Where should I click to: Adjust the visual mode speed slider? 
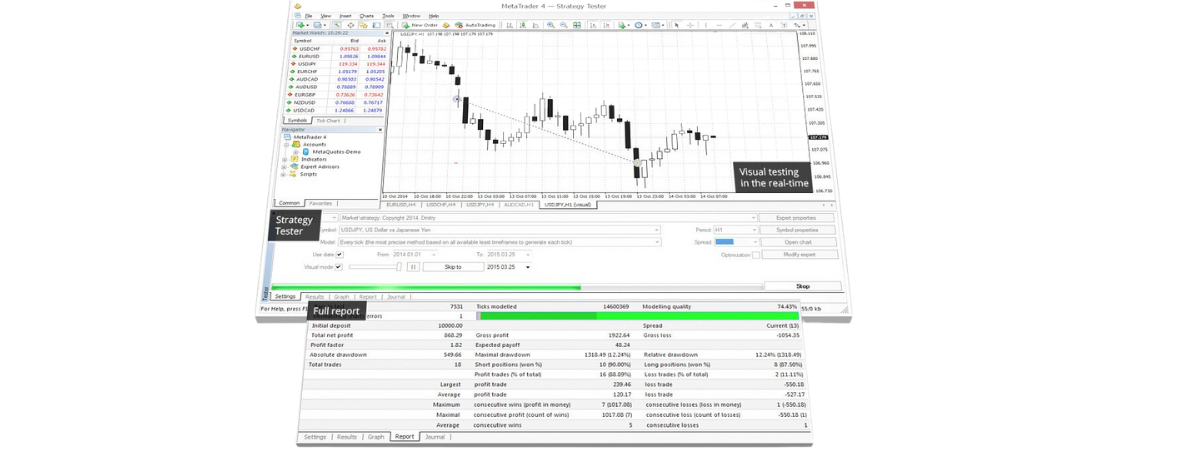(375, 266)
